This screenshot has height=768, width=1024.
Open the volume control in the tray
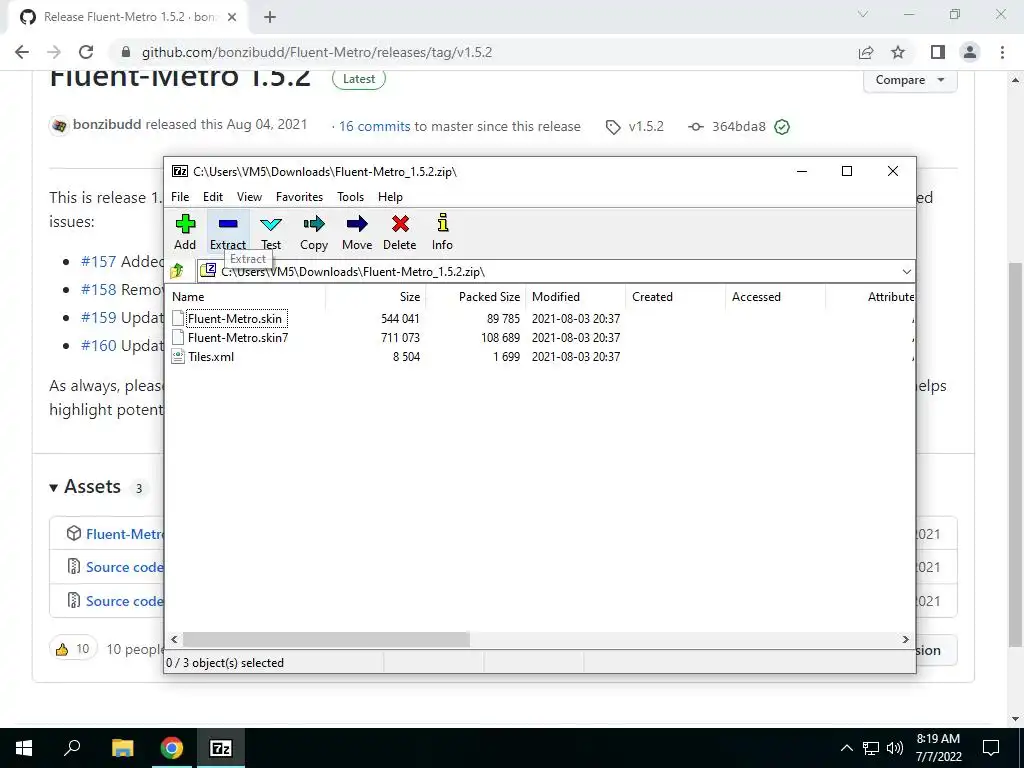(x=895, y=748)
